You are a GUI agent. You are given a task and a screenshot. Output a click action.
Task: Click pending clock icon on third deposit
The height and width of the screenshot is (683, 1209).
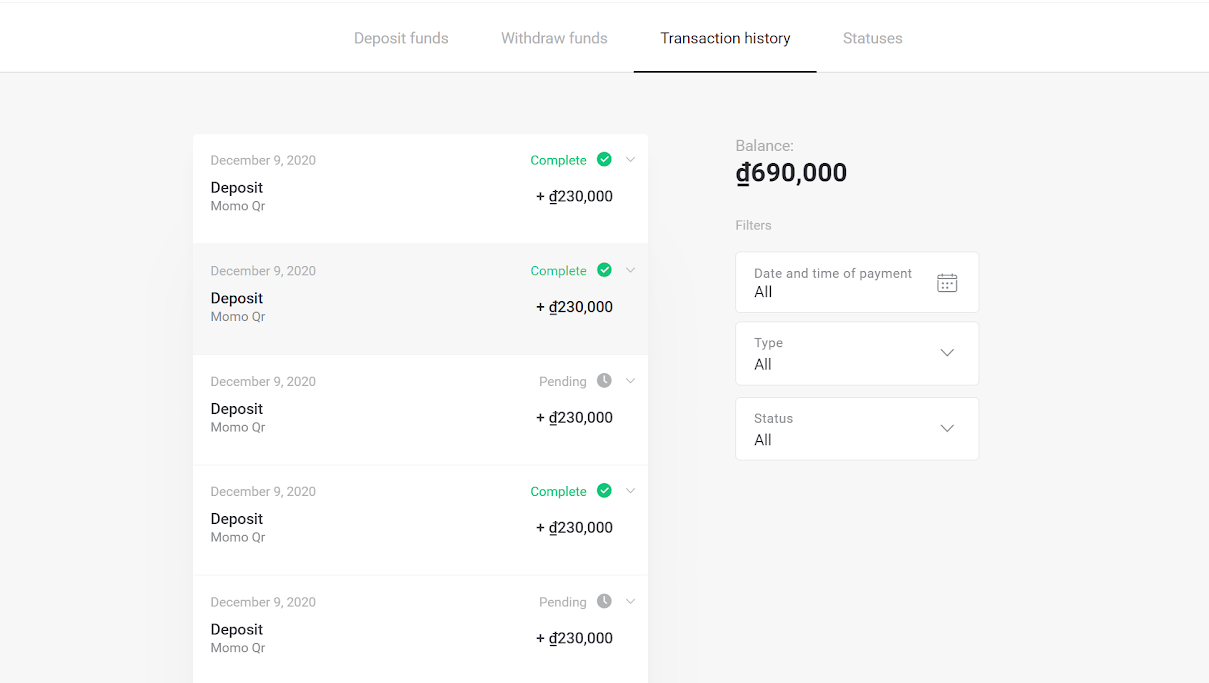pos(604,380)
